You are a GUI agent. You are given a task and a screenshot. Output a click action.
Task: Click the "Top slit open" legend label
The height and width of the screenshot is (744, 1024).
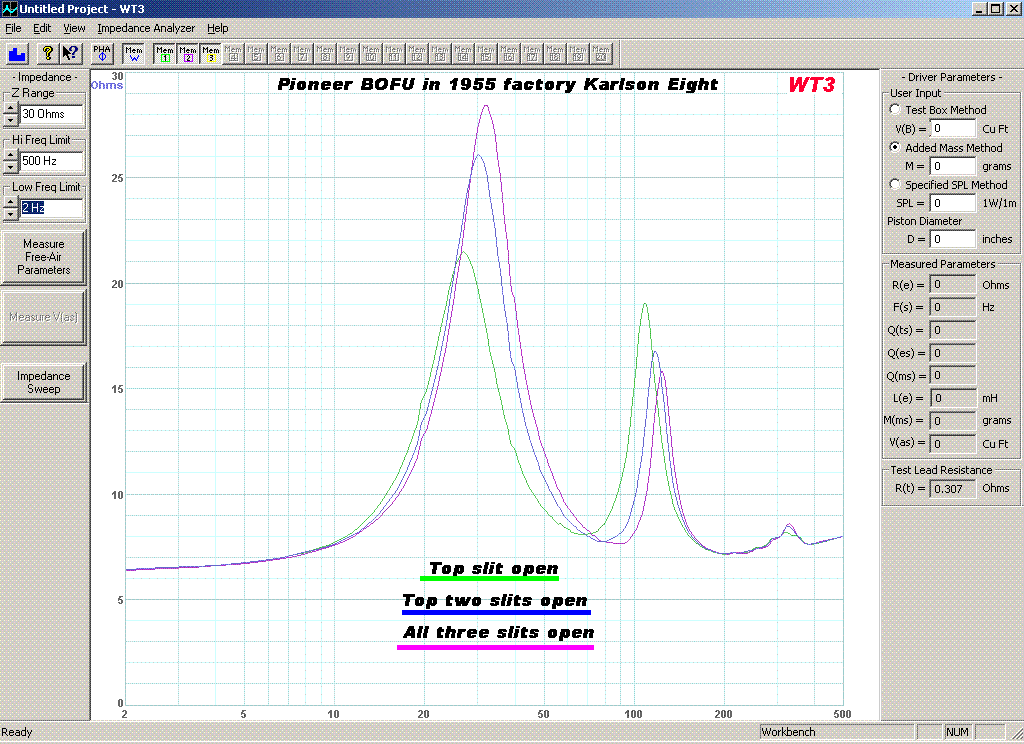[x=494, y=568]
